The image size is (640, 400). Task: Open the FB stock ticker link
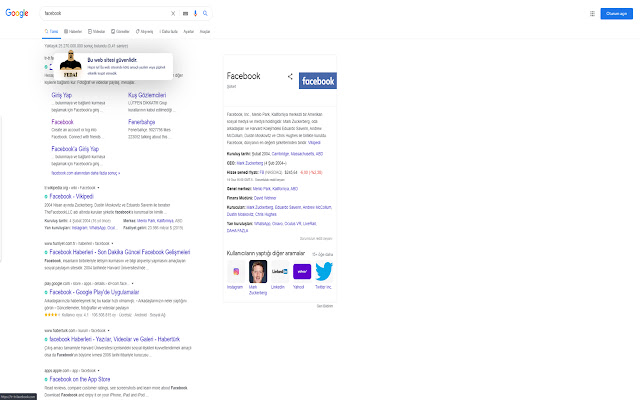(x=262, y=173)
